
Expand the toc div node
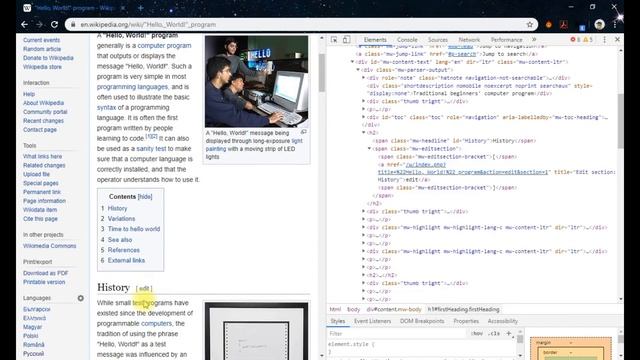[x=363, y=117]
